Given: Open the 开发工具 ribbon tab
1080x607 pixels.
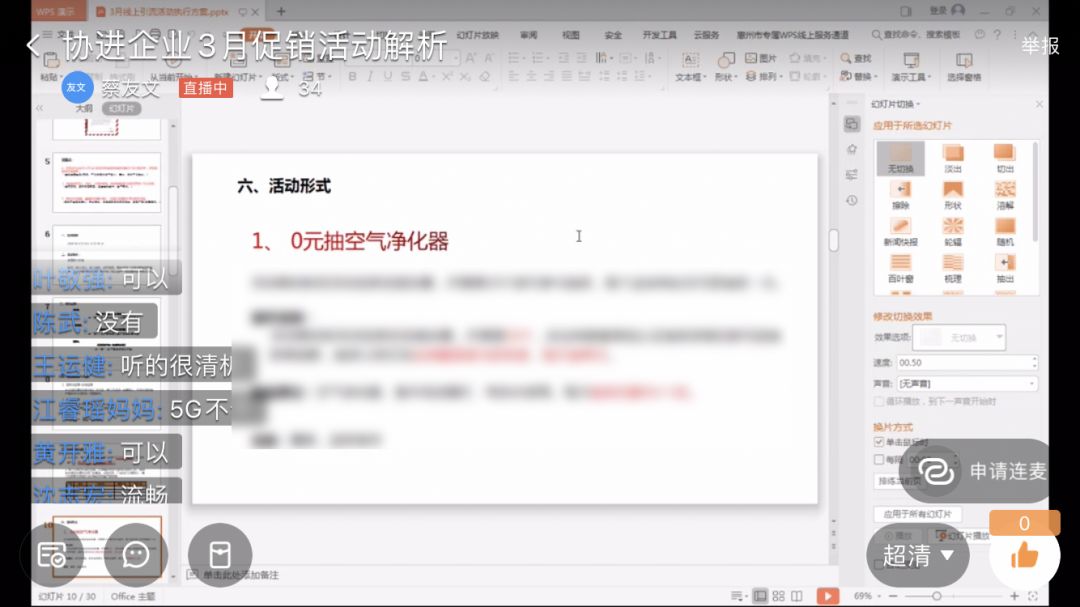Looking at the screenshot, I should (659, 35).
